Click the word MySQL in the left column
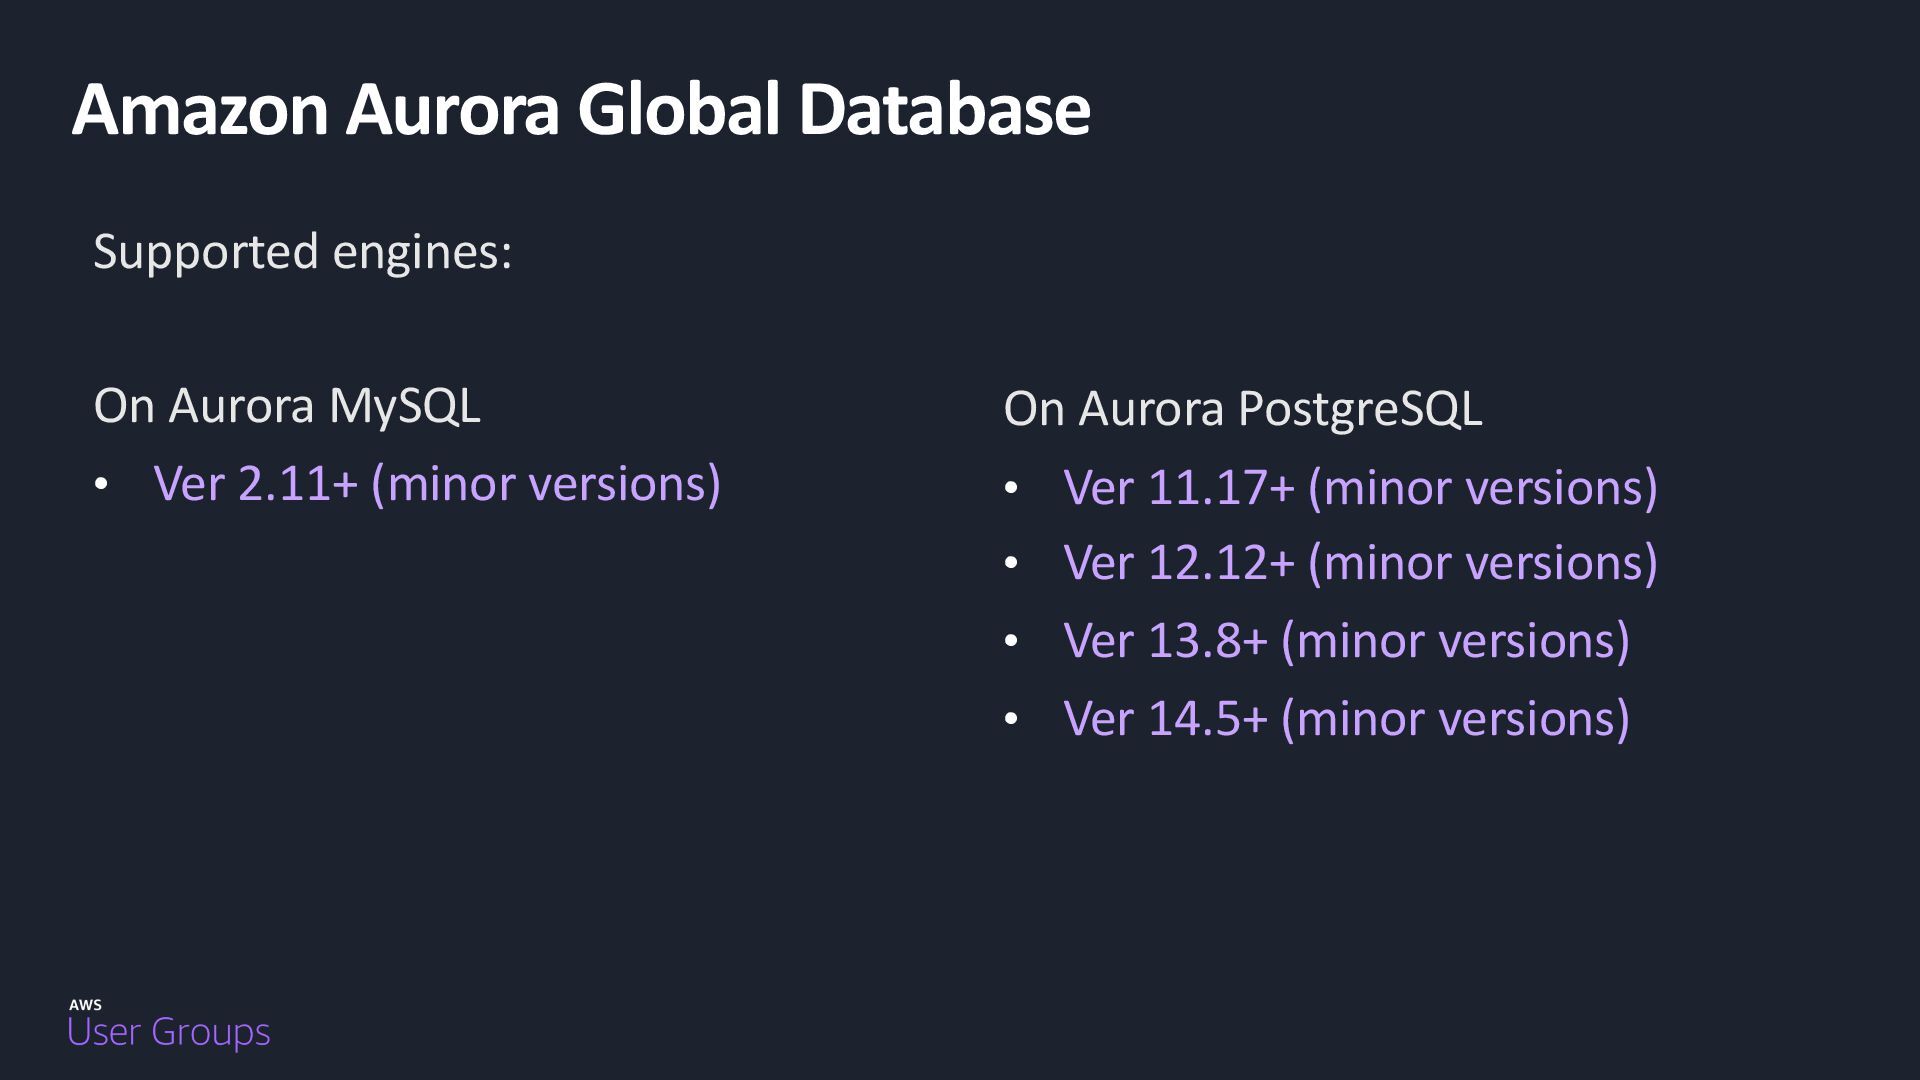1920x1080 pixels. [x=404, y=405]
